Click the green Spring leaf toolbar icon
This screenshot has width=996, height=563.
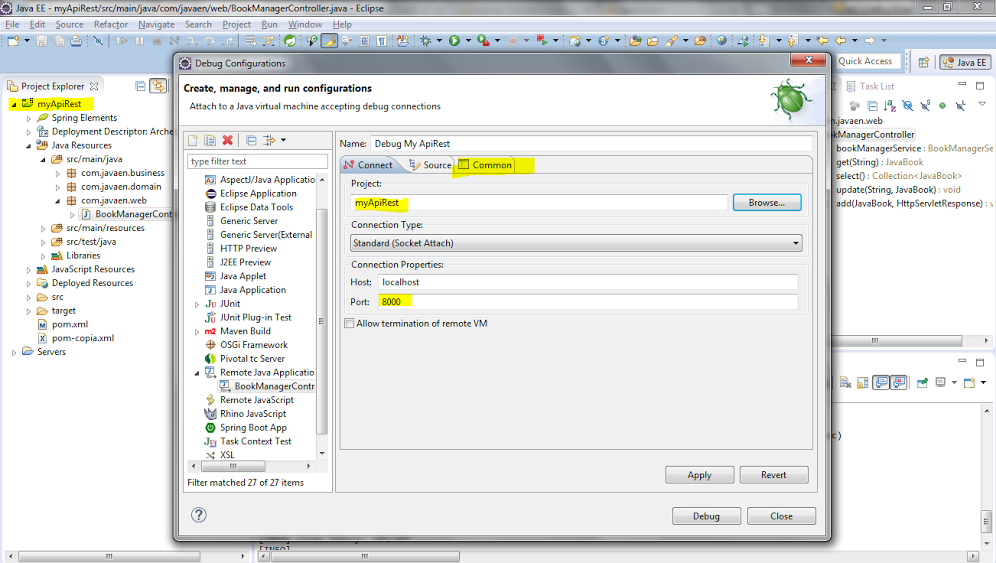pos(290,41)
